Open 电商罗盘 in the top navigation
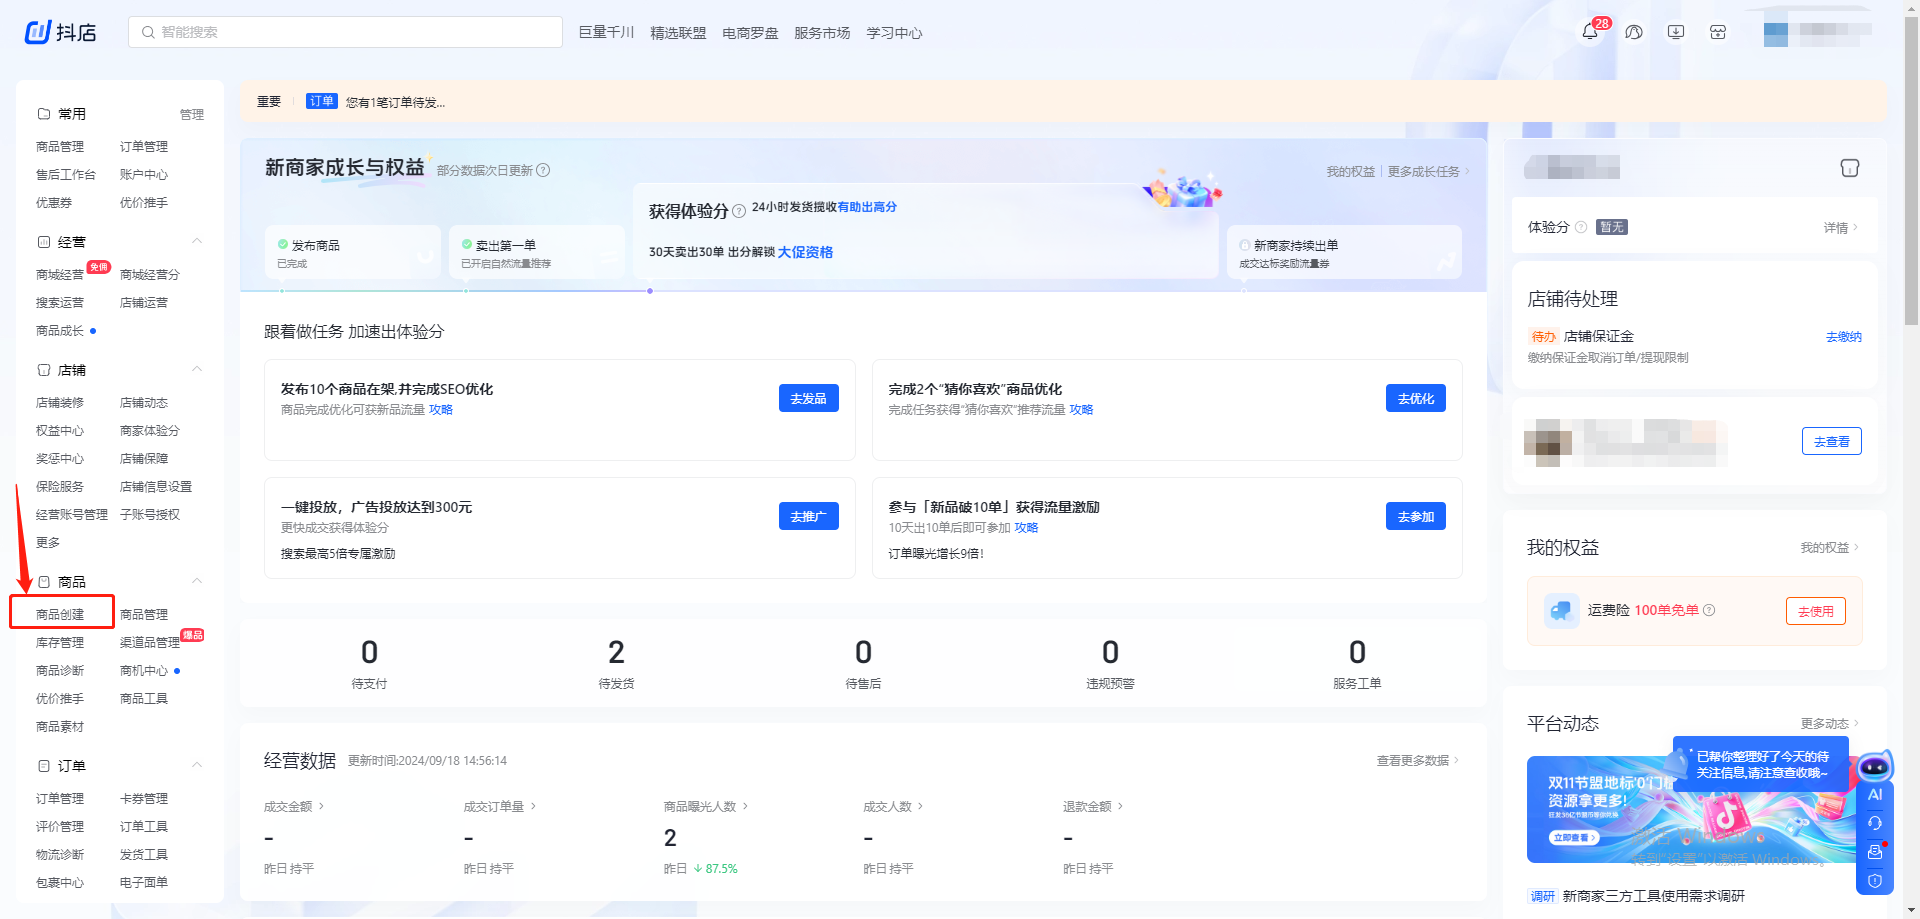The width and height of the screenshot is (1920, 919). (750, 32)
